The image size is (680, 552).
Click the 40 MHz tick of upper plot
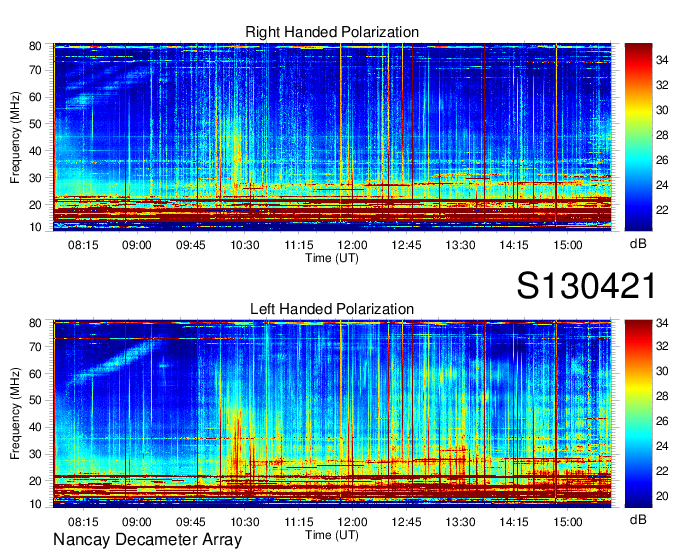35,151
